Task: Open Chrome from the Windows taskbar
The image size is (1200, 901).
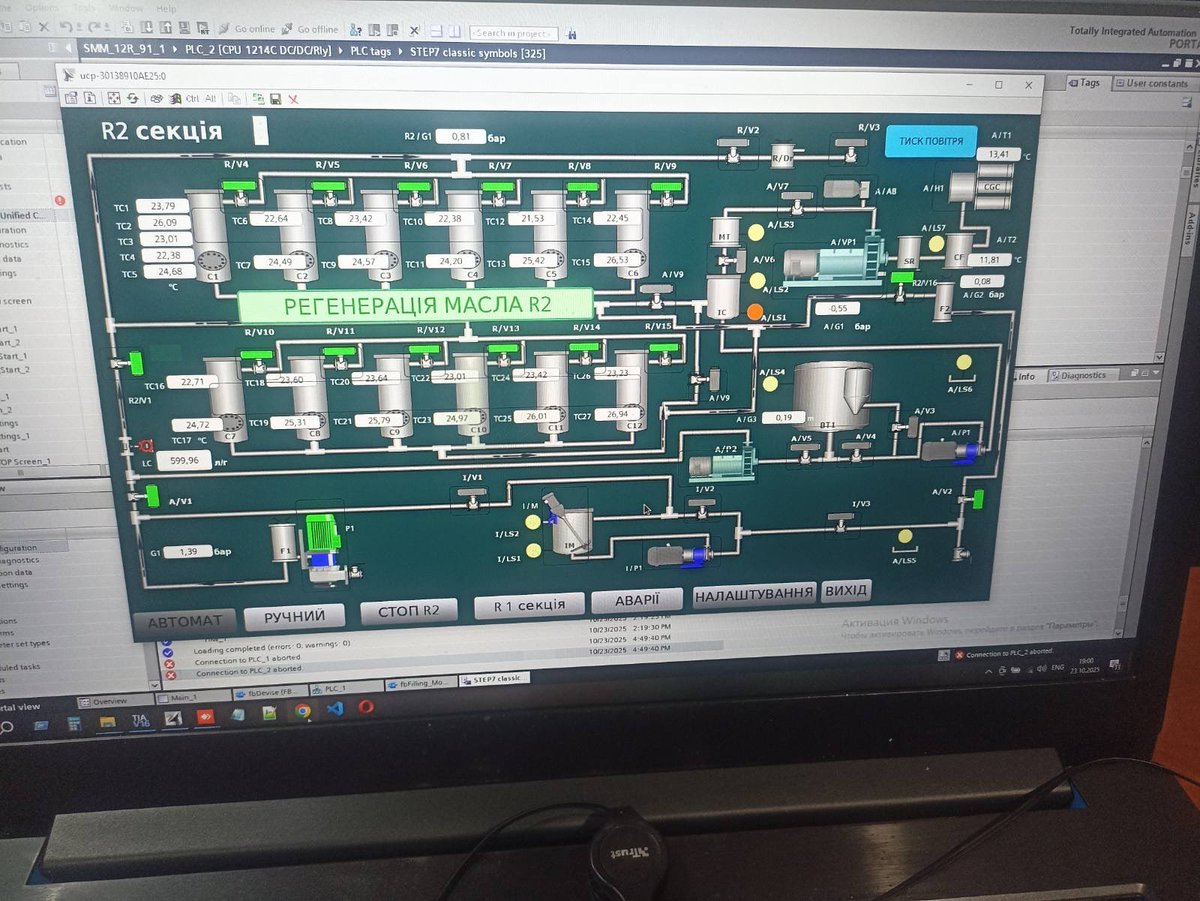Action: (x=303, y=712)
